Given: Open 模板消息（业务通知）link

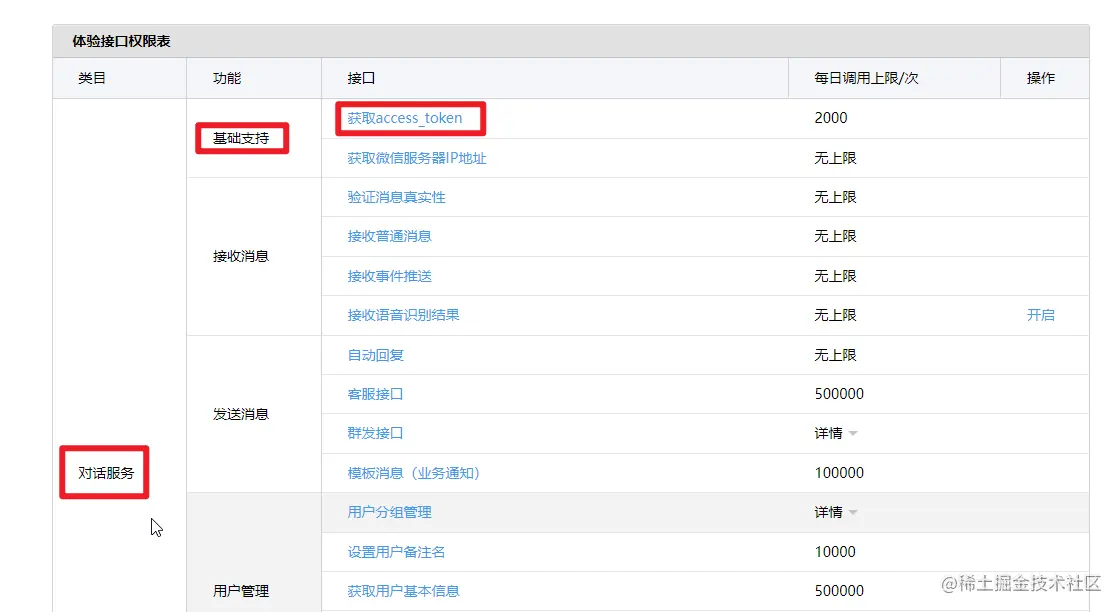Looking at the screenshot, I should point(413,473).
